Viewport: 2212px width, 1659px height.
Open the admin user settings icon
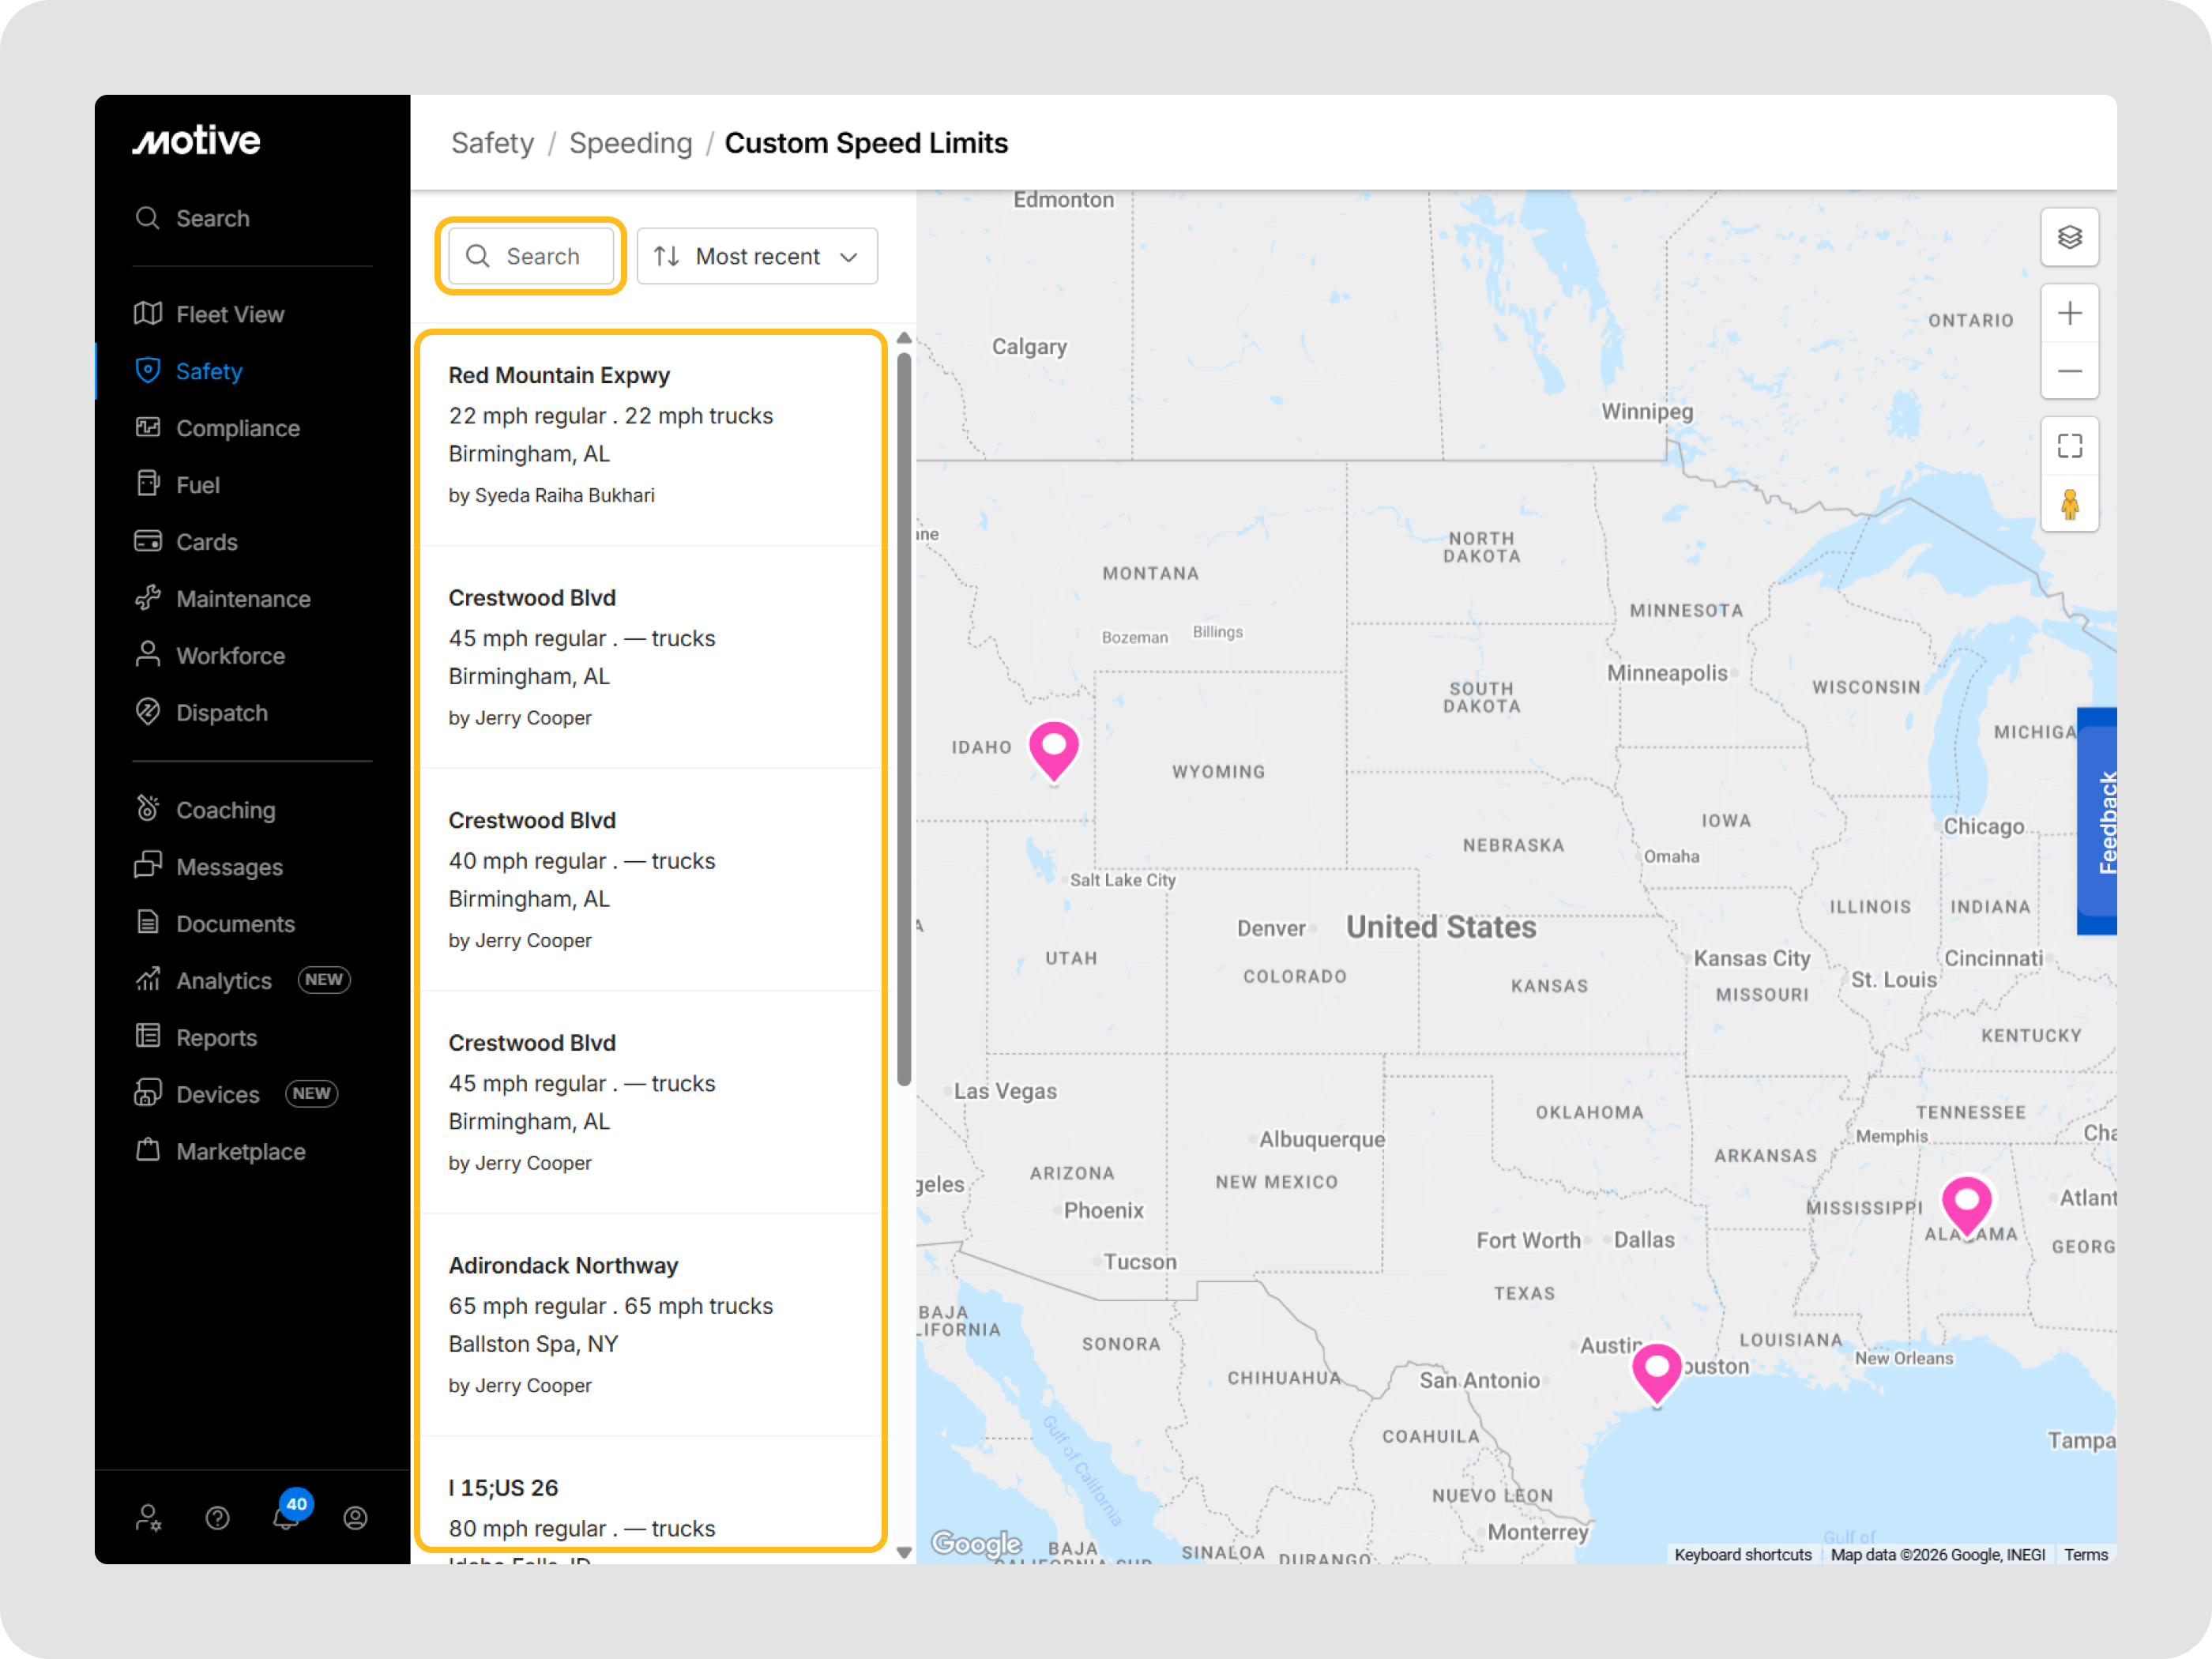coord(148,1518)
